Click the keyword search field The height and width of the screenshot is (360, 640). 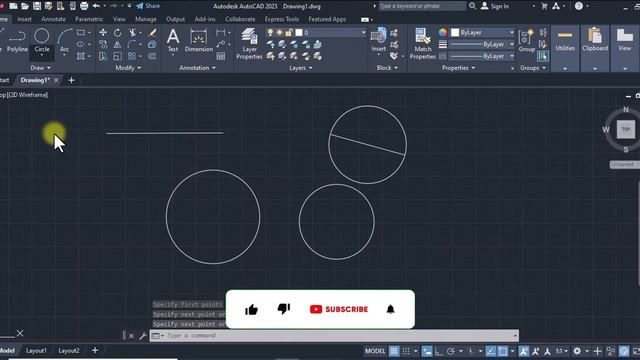(x=422, y=6)
